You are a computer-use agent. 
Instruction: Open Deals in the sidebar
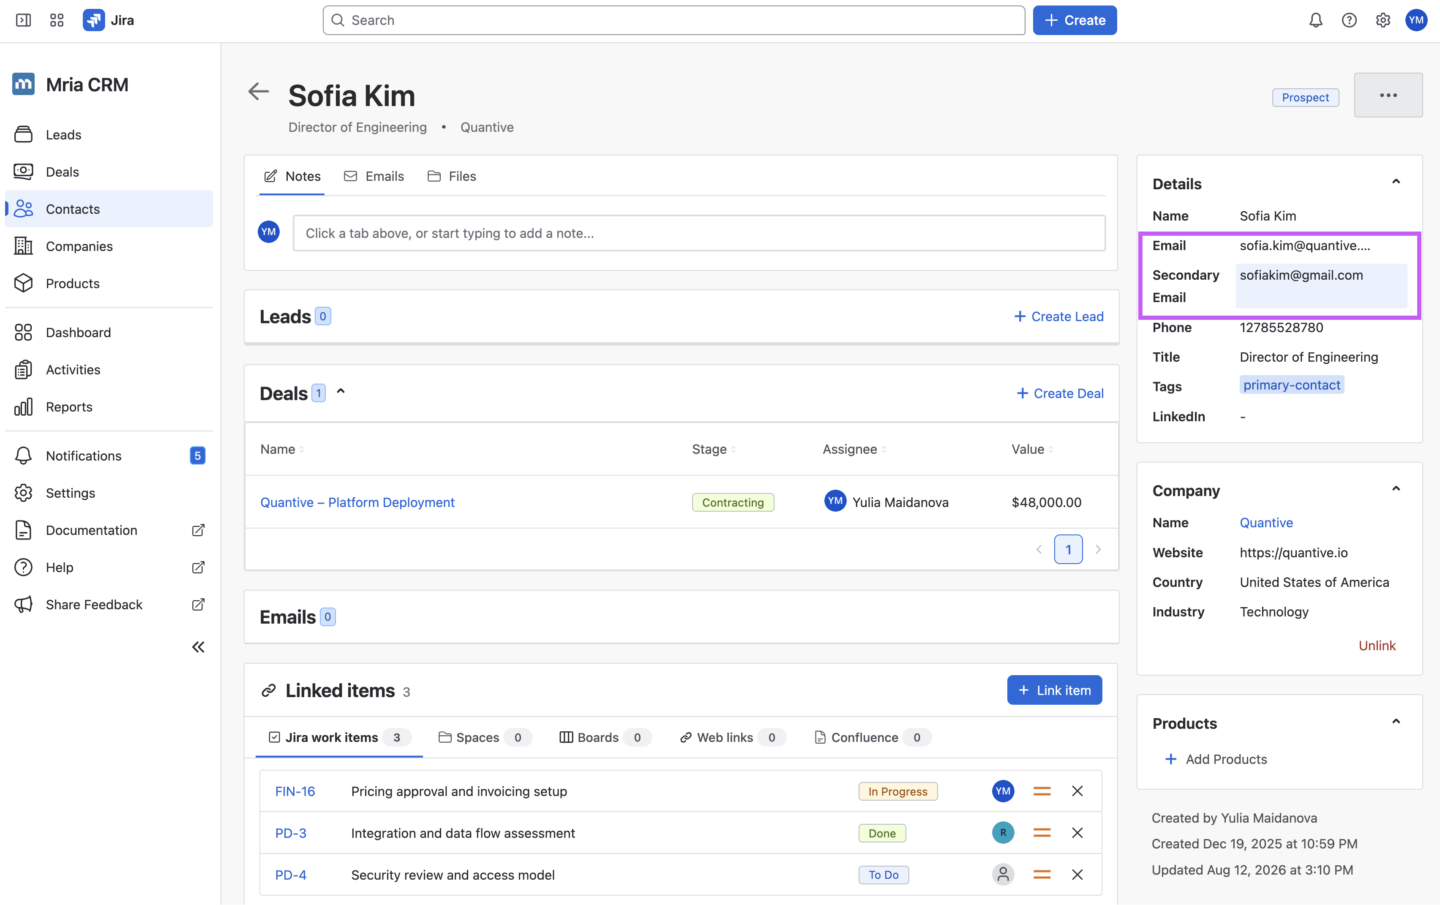point(109,172)
